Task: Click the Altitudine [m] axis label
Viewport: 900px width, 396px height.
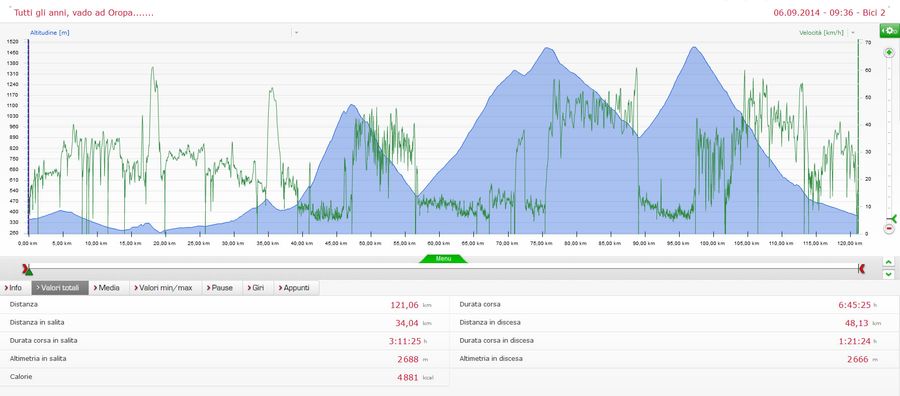Action: tap(50, 33)
